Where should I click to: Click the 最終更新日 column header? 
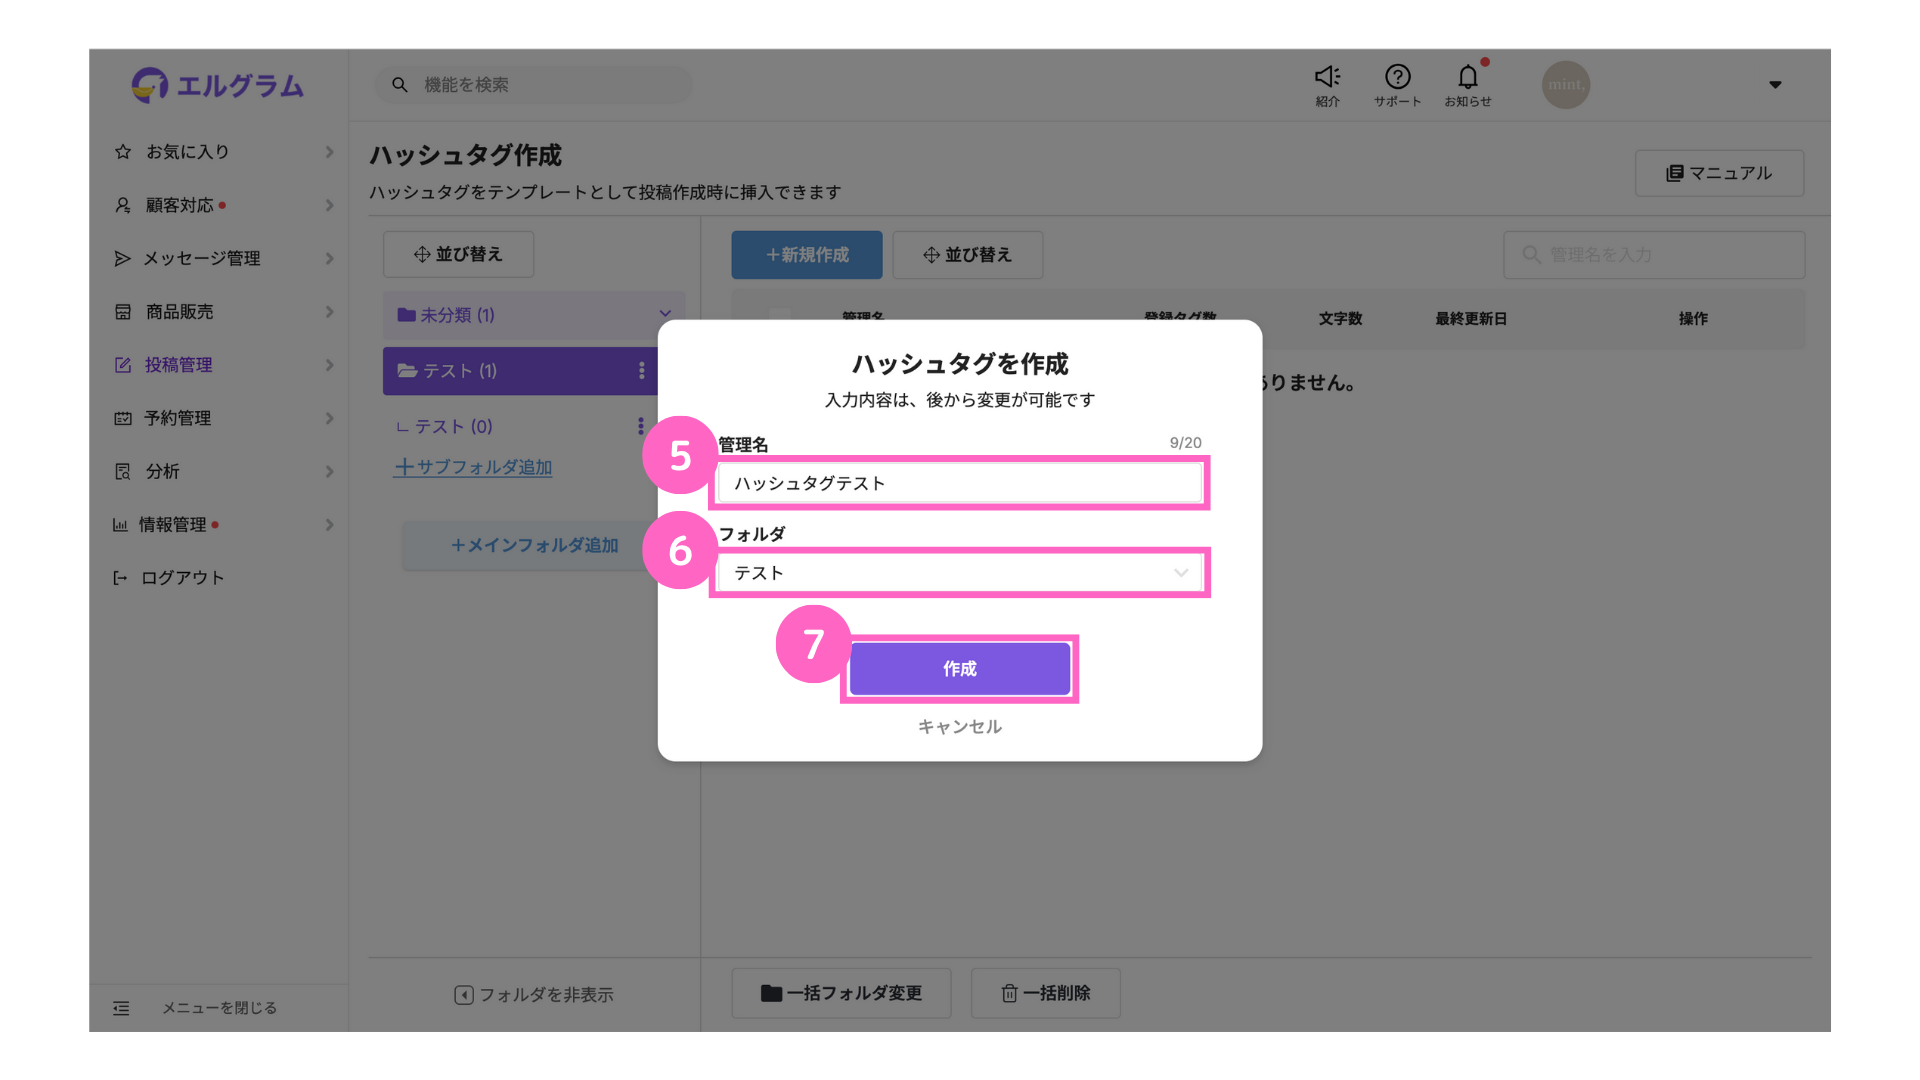(1470, 319)
